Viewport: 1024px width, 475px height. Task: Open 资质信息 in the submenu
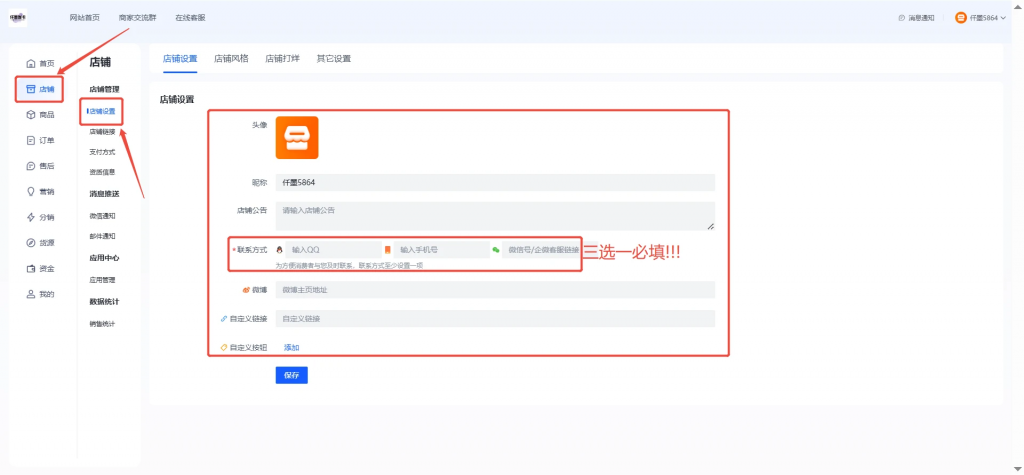click(x=103, y=172)
